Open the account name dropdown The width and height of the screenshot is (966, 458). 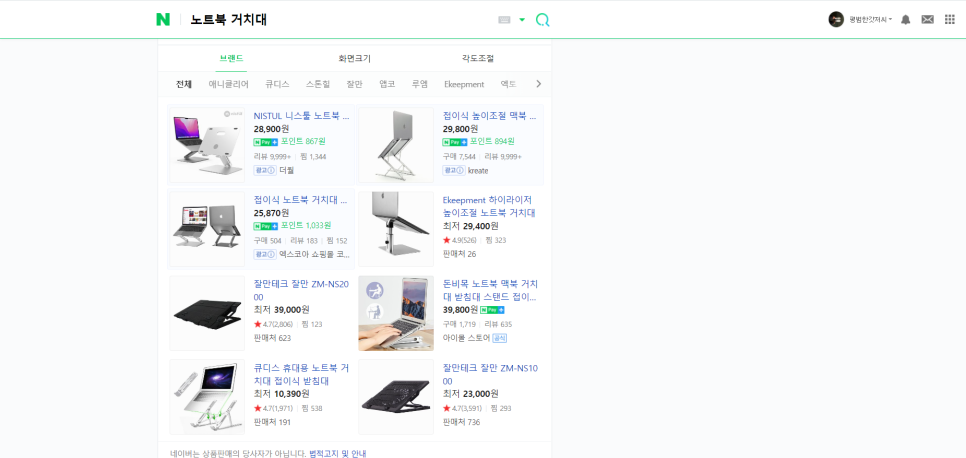871,20
